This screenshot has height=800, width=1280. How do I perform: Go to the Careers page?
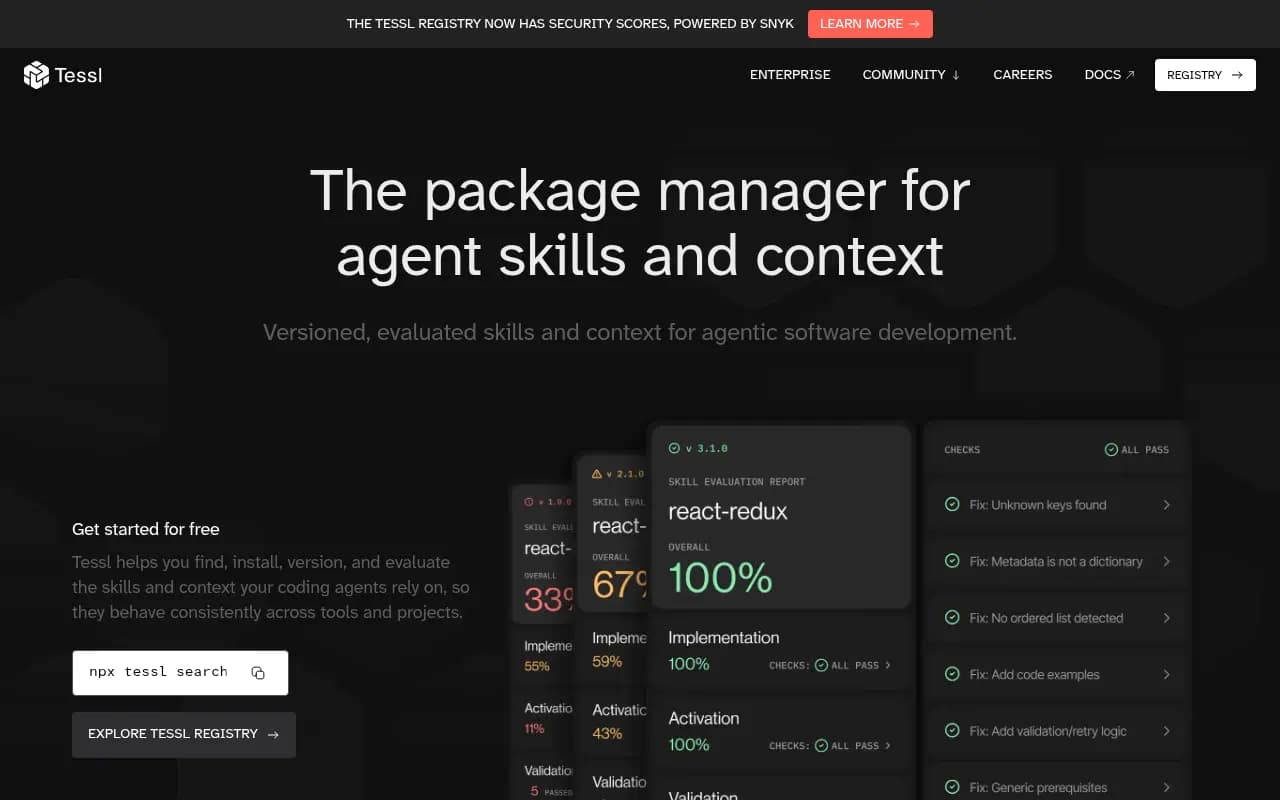click(x=1022, y=75)
